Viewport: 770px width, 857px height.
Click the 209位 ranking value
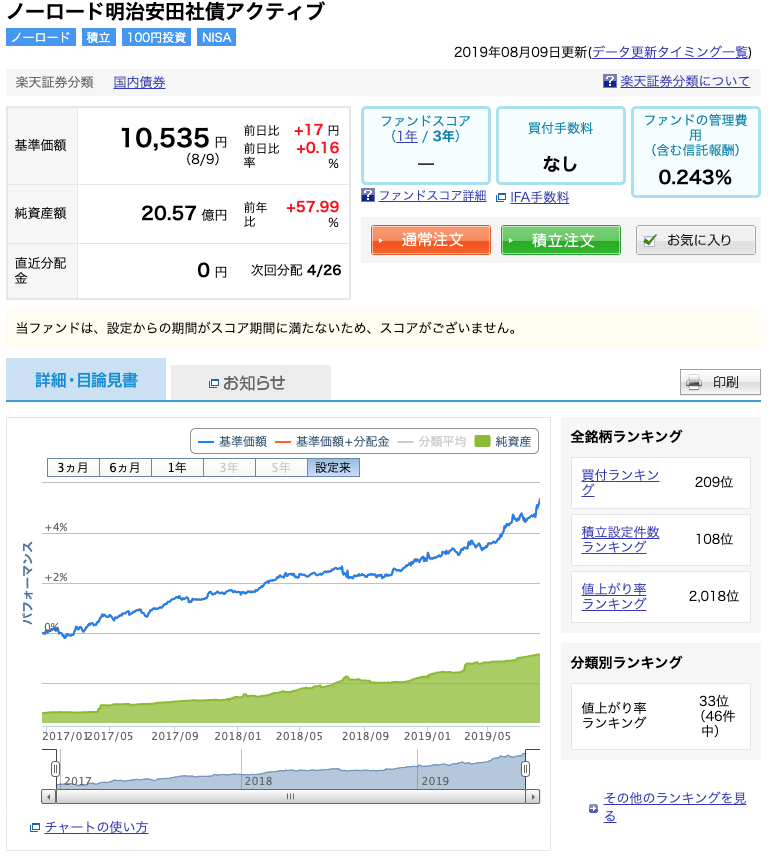pos(714,483)
